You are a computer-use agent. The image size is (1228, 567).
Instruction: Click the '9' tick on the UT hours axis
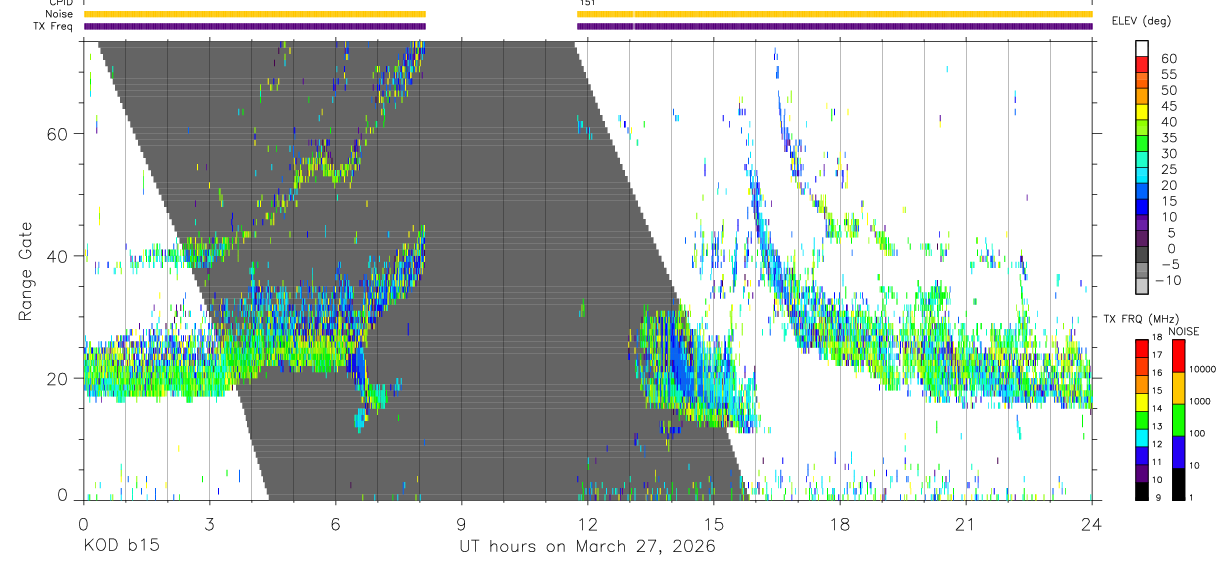click(461, 524)
